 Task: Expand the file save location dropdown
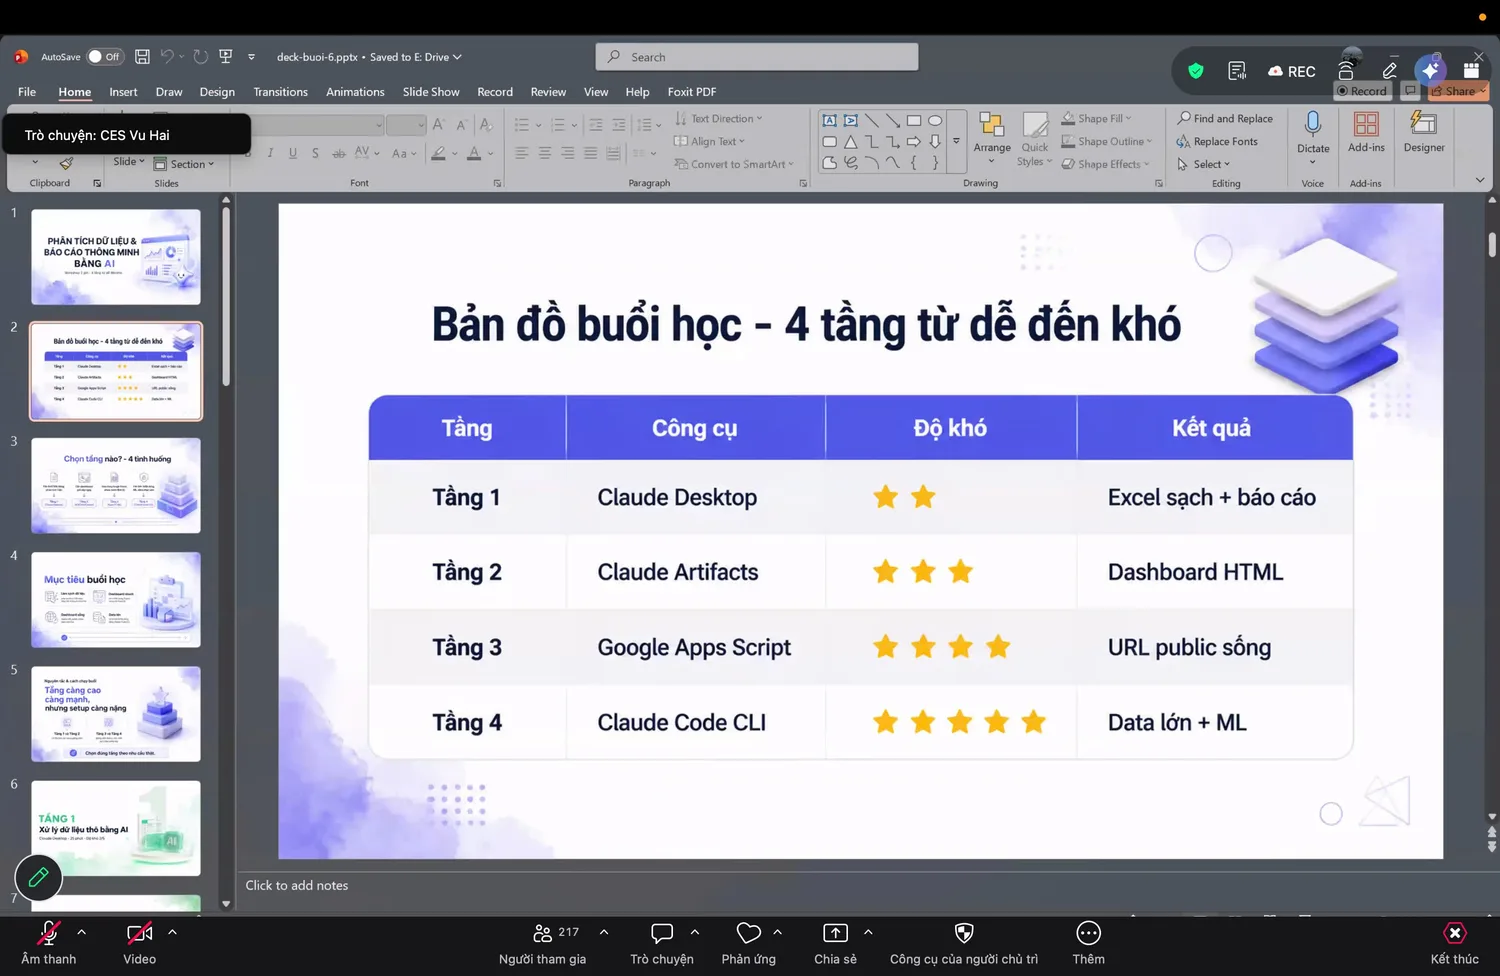pyautogui.click(x=457, y=57)
